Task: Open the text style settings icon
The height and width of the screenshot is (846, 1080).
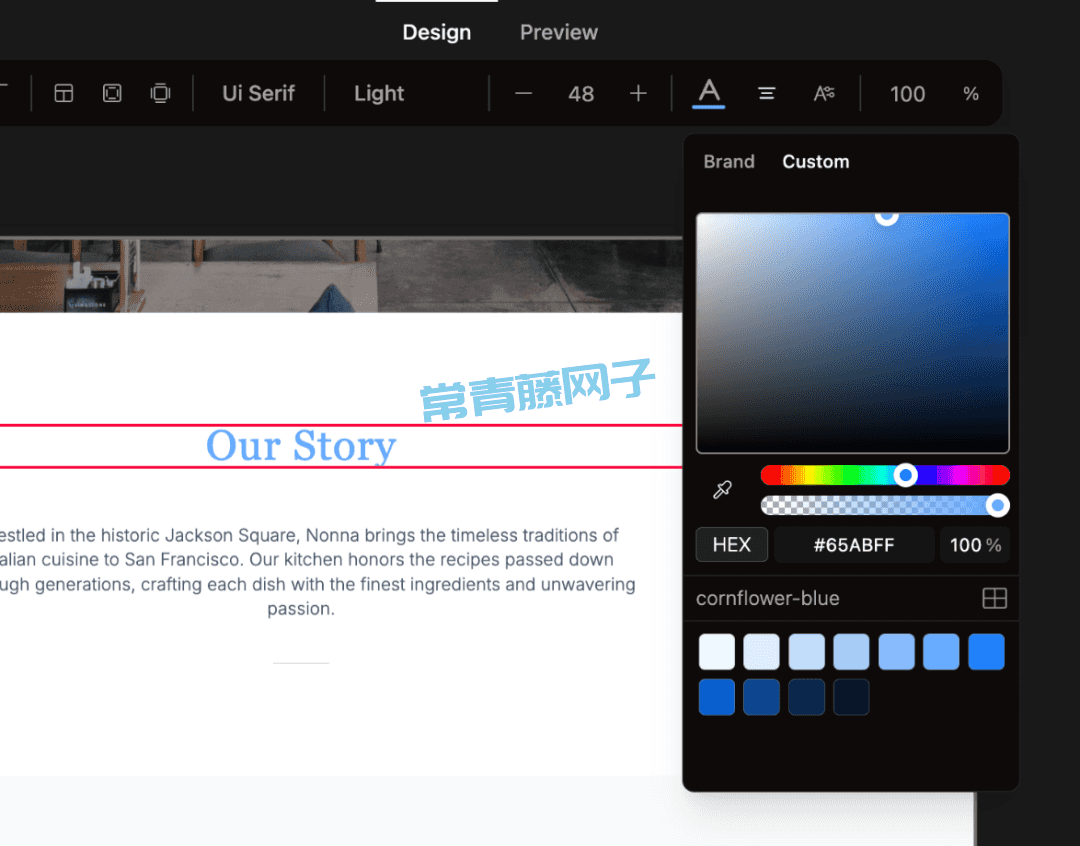Action: pyautogui.click(x=824, y=94)
